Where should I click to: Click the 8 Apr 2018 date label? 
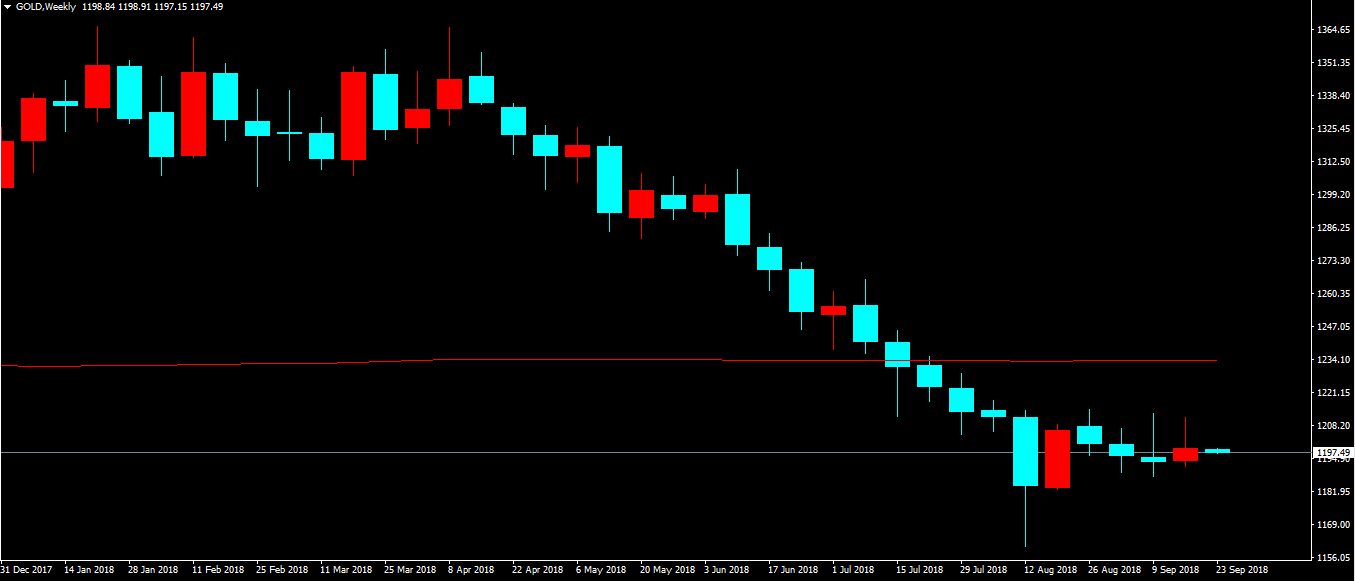471,570
